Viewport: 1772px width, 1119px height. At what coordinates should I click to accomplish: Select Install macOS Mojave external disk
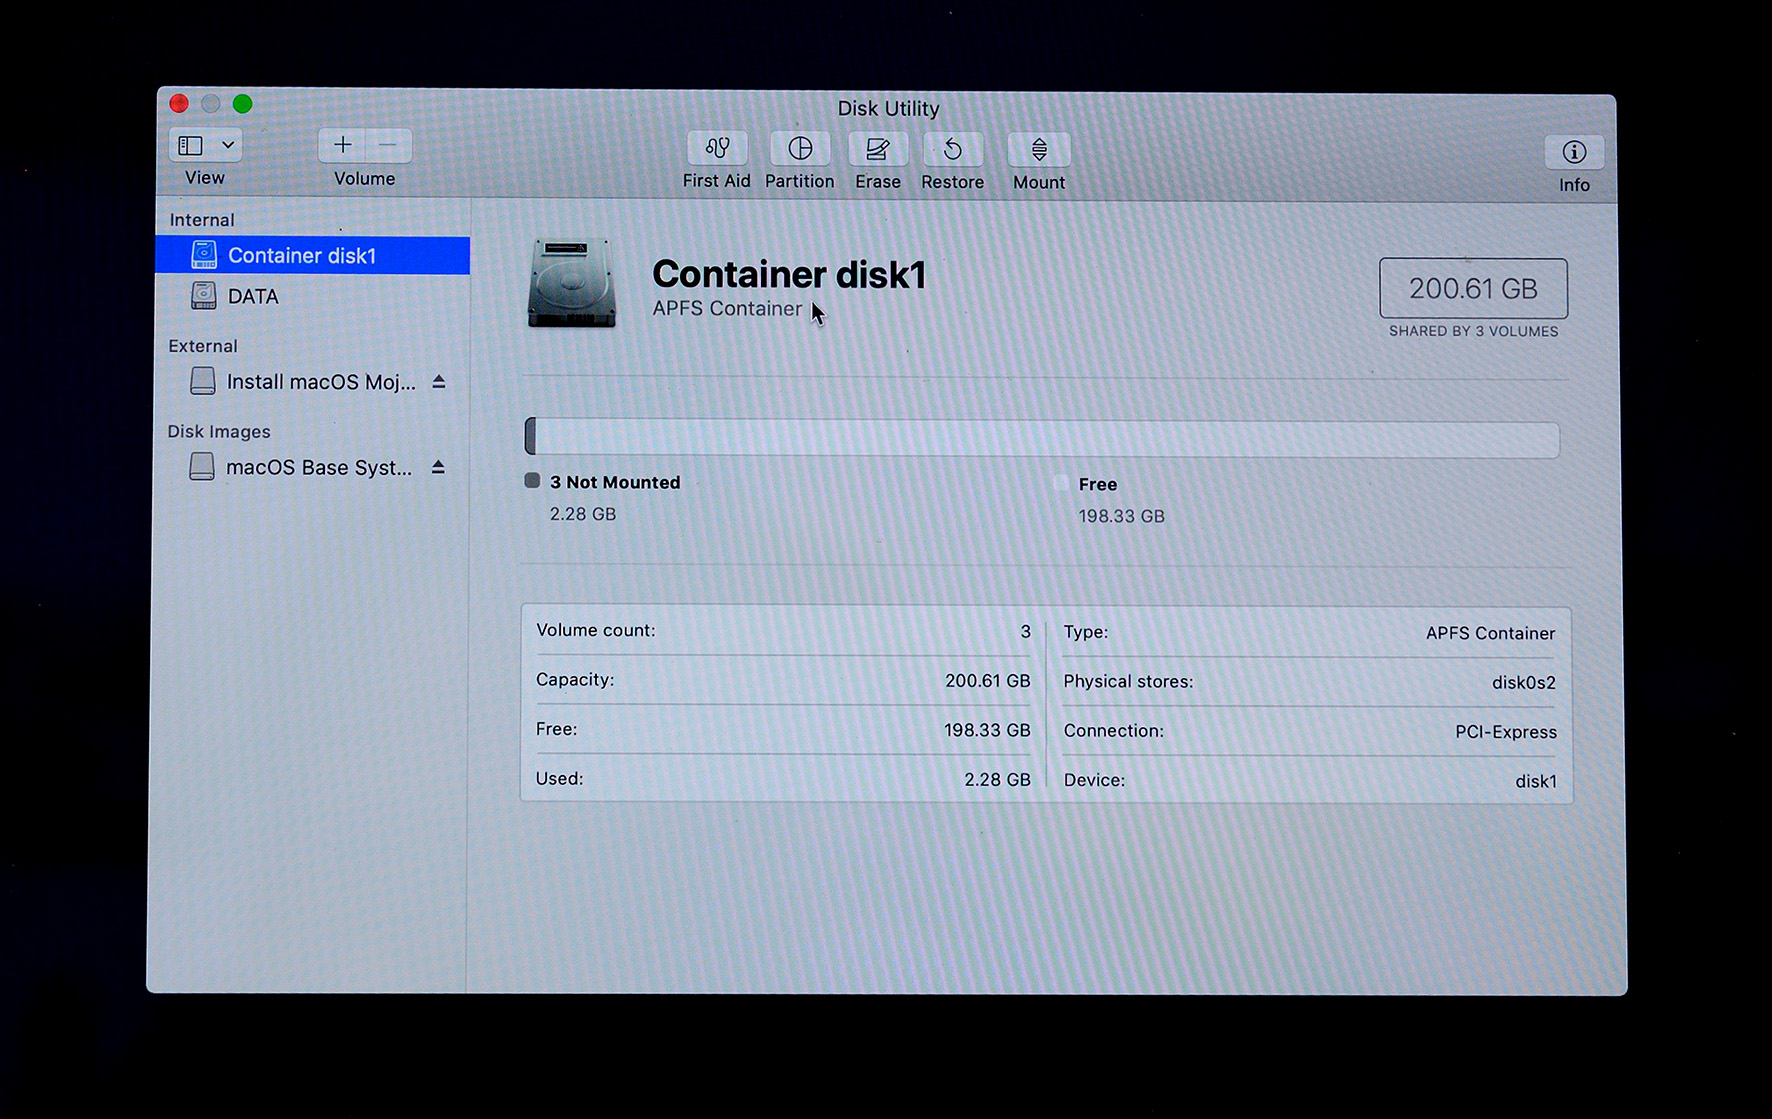320,382
